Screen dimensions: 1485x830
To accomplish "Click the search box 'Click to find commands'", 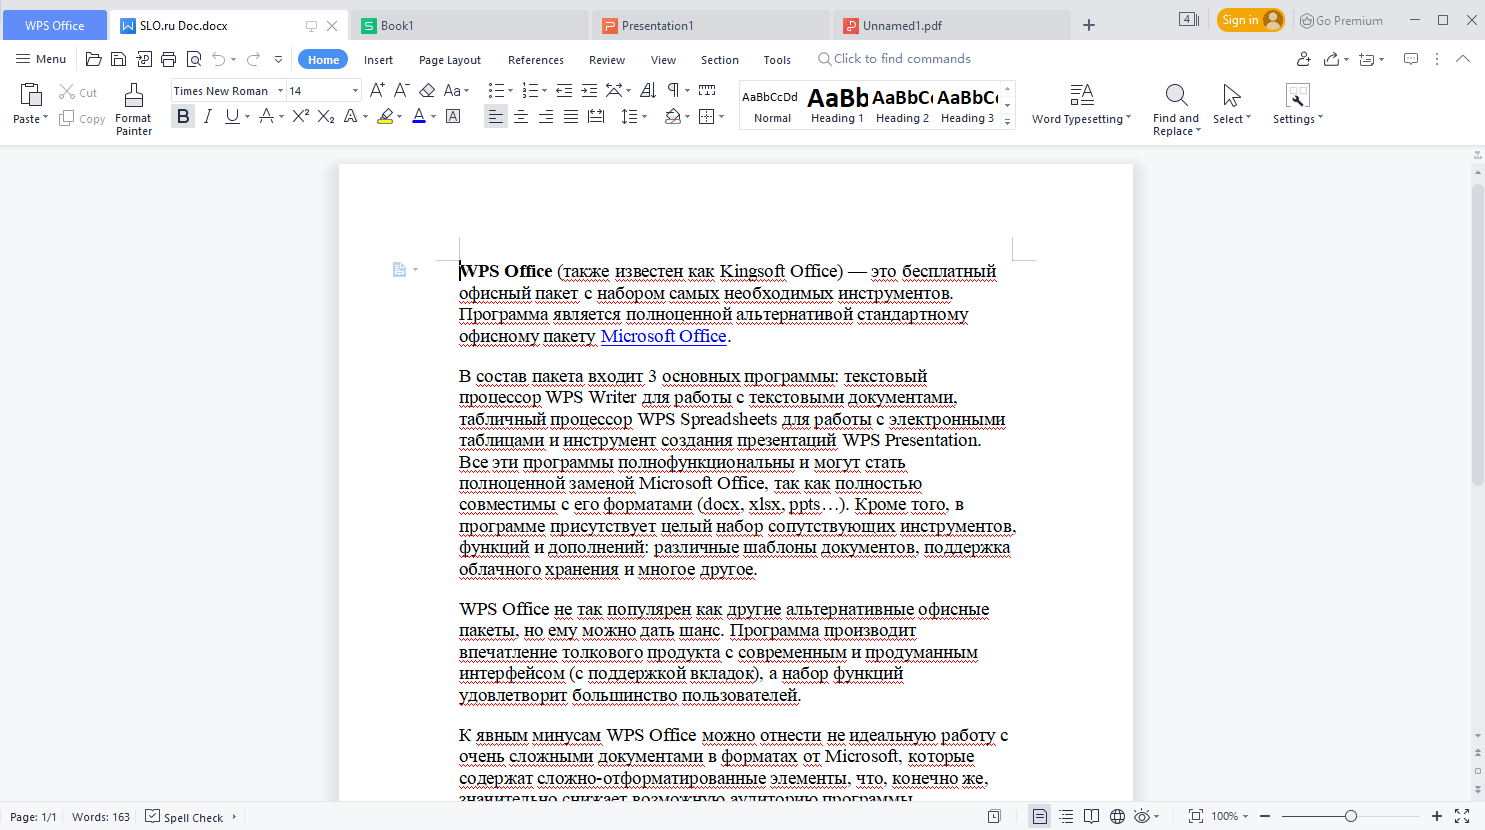I will pyautogui.click(x=895, y=59).
